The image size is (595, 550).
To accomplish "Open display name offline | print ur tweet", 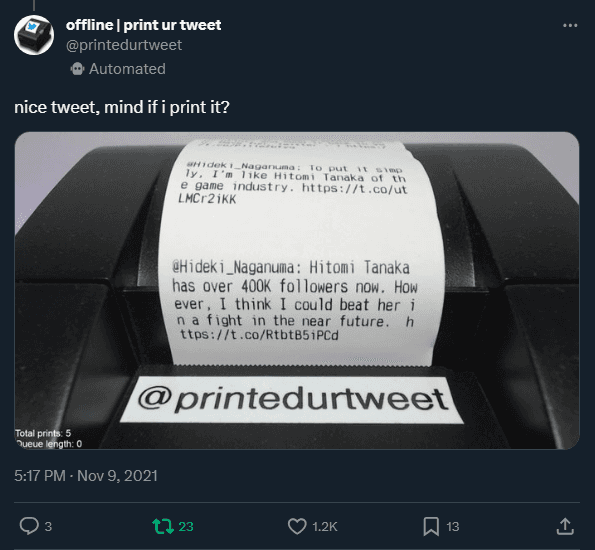I will [x=143, y=25].
